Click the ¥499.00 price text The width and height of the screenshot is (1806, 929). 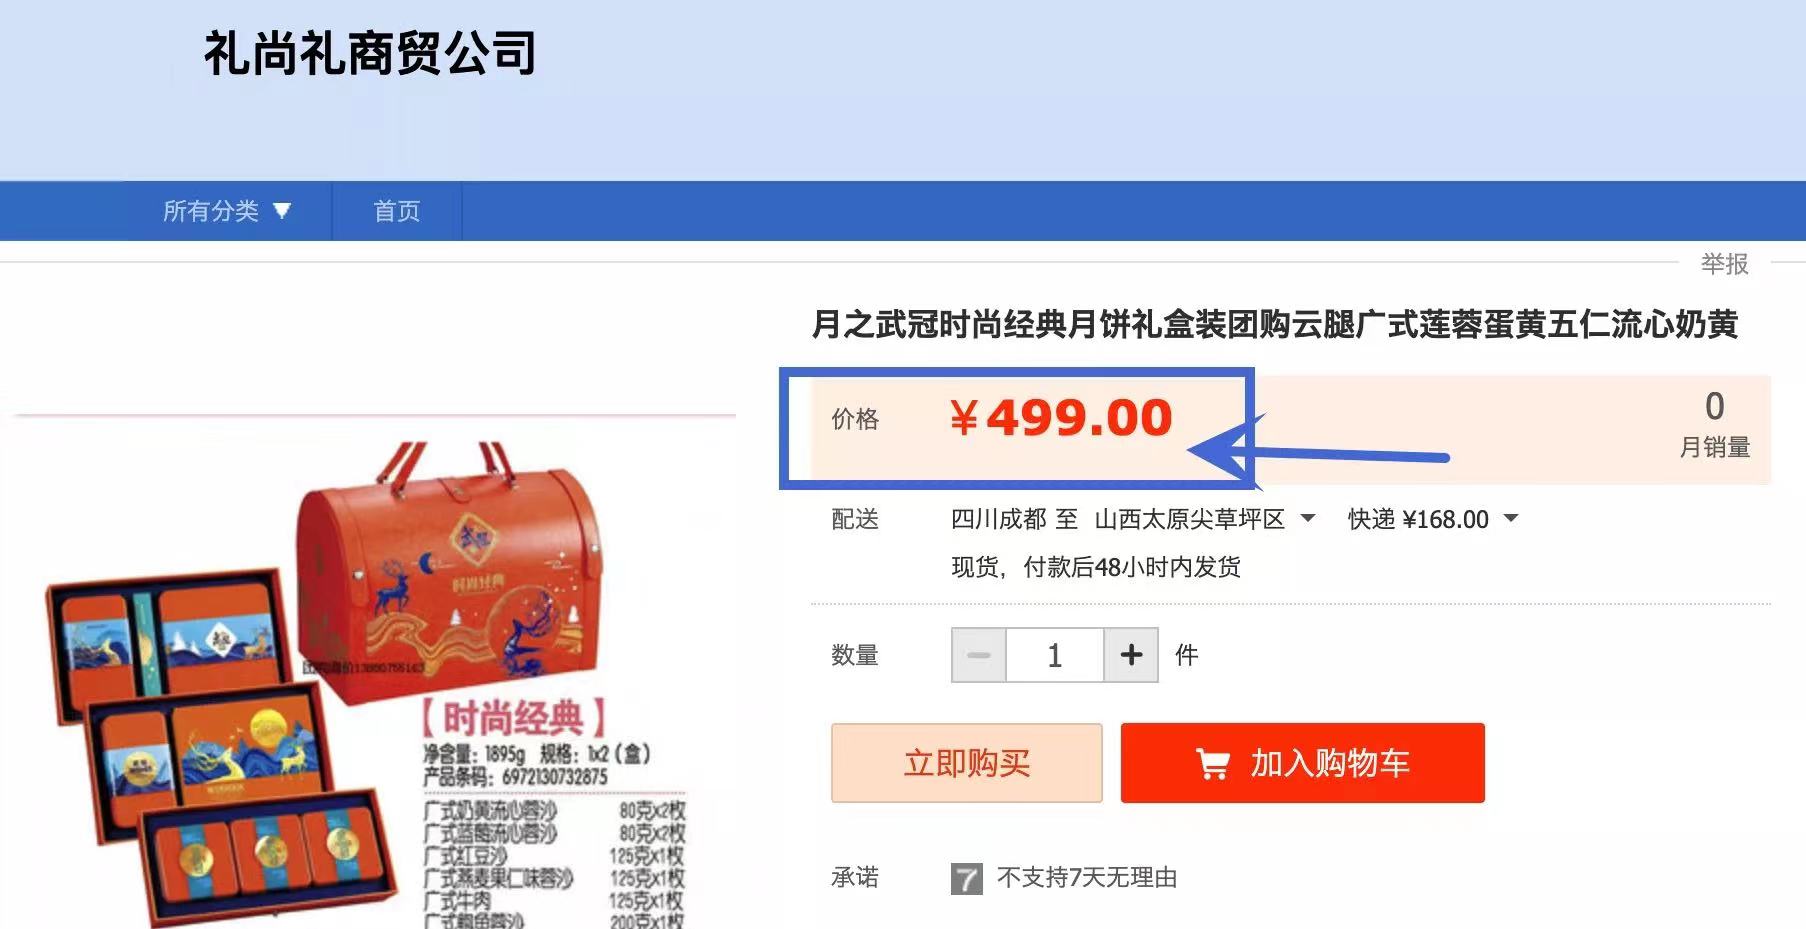click(x=1060, y=418)
